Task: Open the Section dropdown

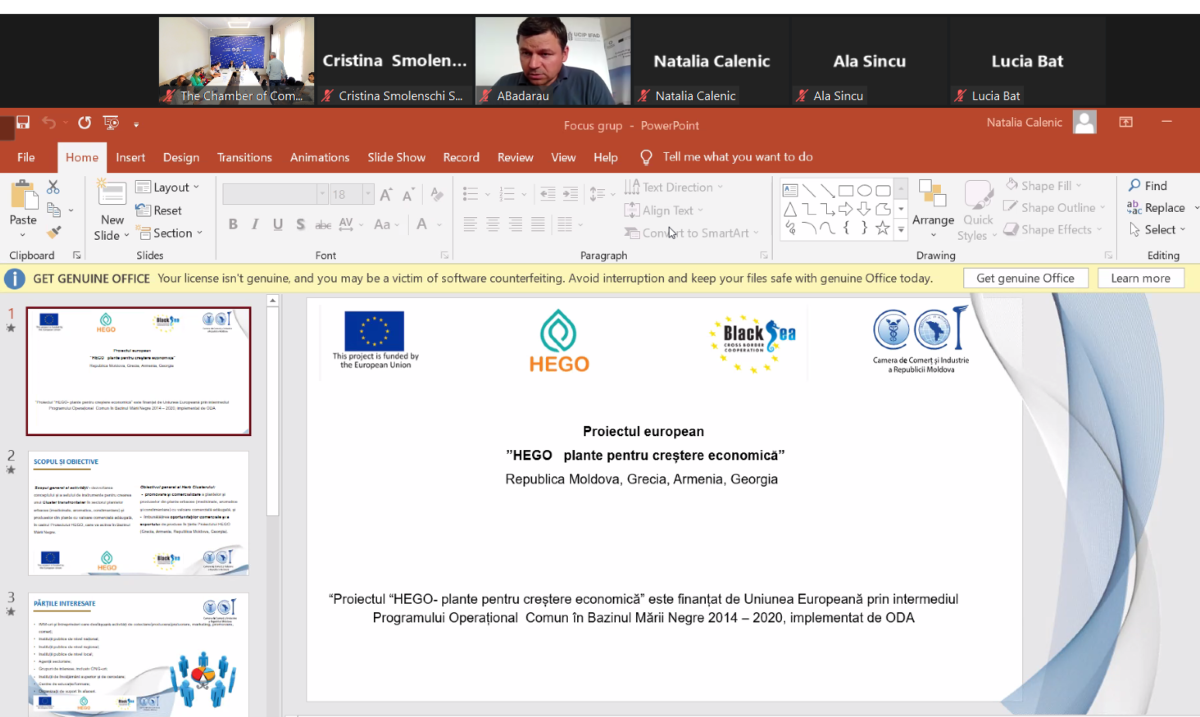Action: click(168, 233)
